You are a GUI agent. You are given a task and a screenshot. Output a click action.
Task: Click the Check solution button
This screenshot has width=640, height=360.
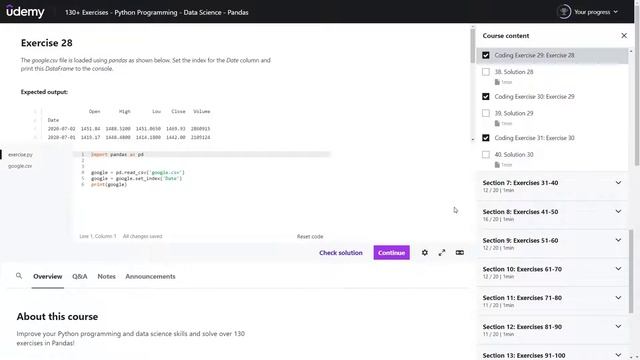341,253
